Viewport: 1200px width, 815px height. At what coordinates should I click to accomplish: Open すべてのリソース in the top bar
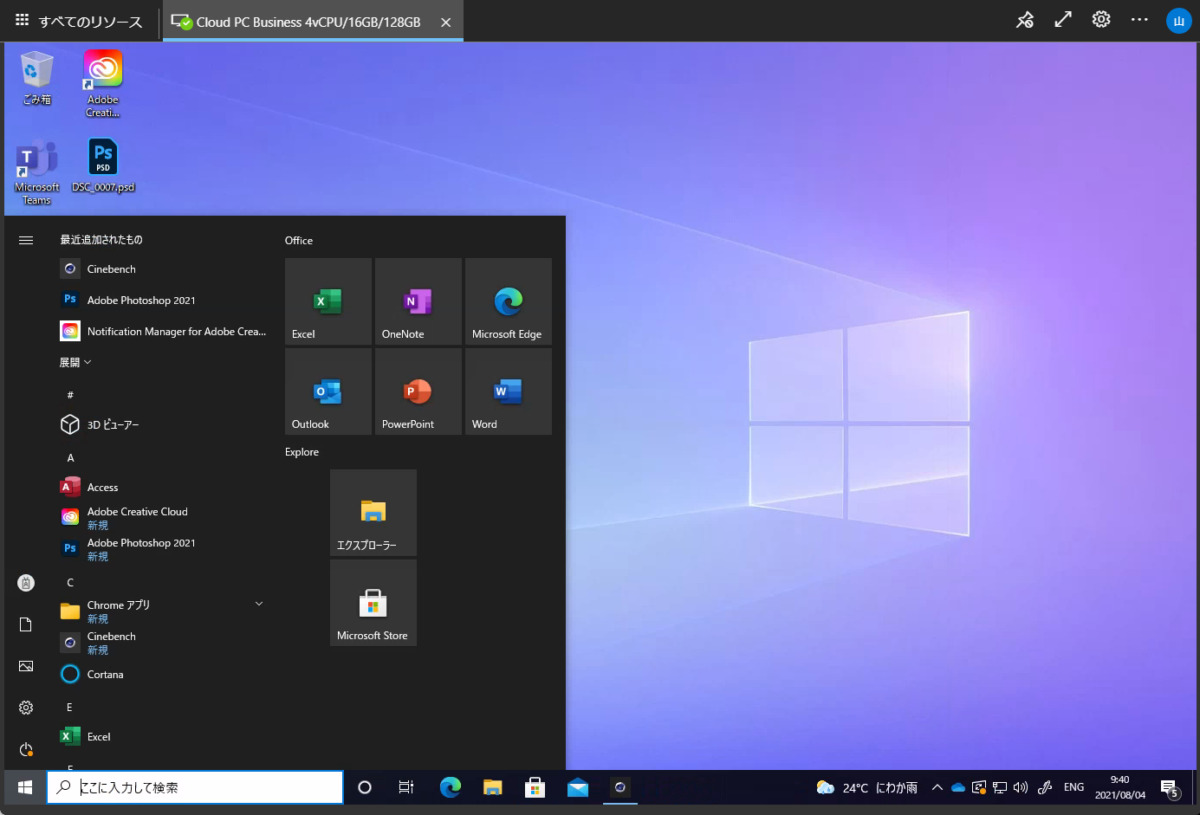[x=79, y=21]
